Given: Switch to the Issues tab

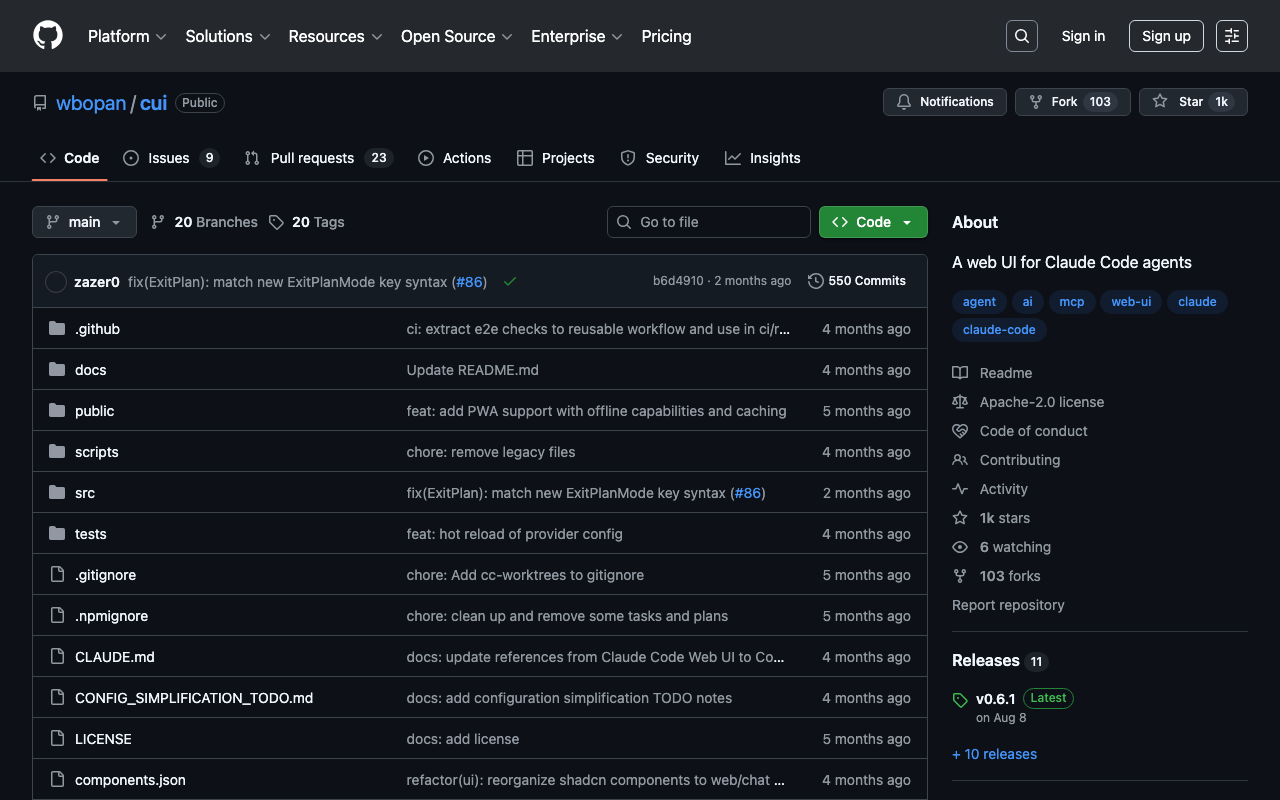Looking at the screenshot, I should (x=169, y=158).
